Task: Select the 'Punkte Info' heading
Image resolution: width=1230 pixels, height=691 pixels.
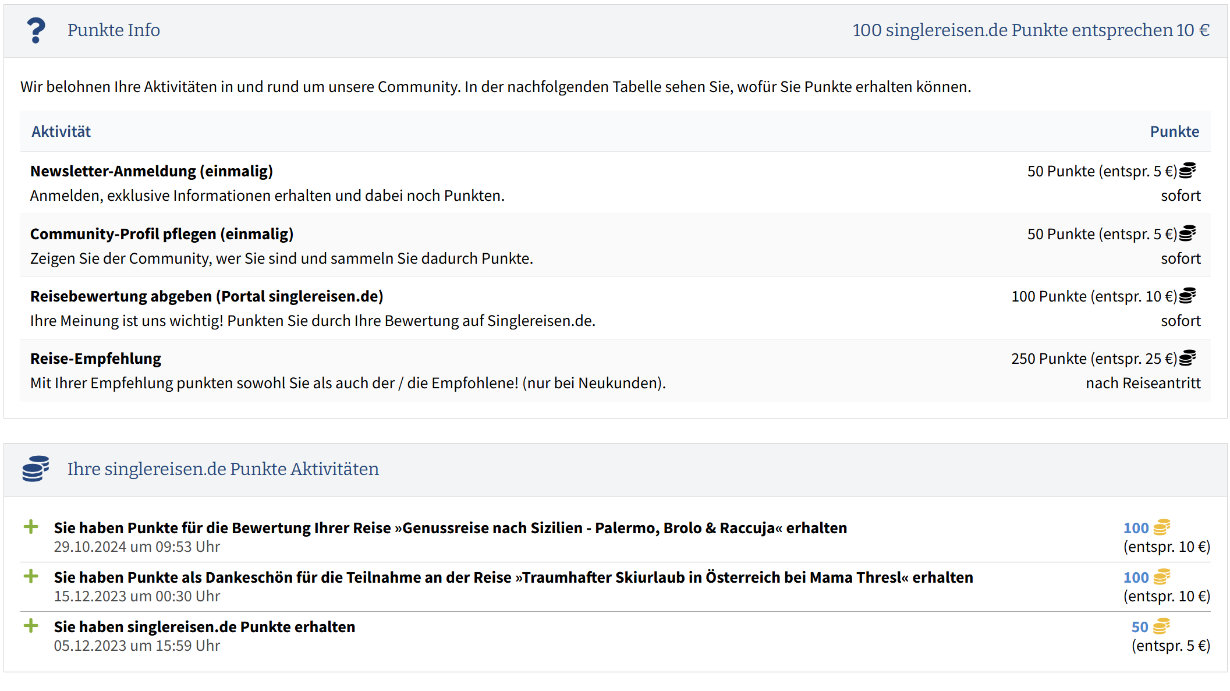Action: point(114,30)
